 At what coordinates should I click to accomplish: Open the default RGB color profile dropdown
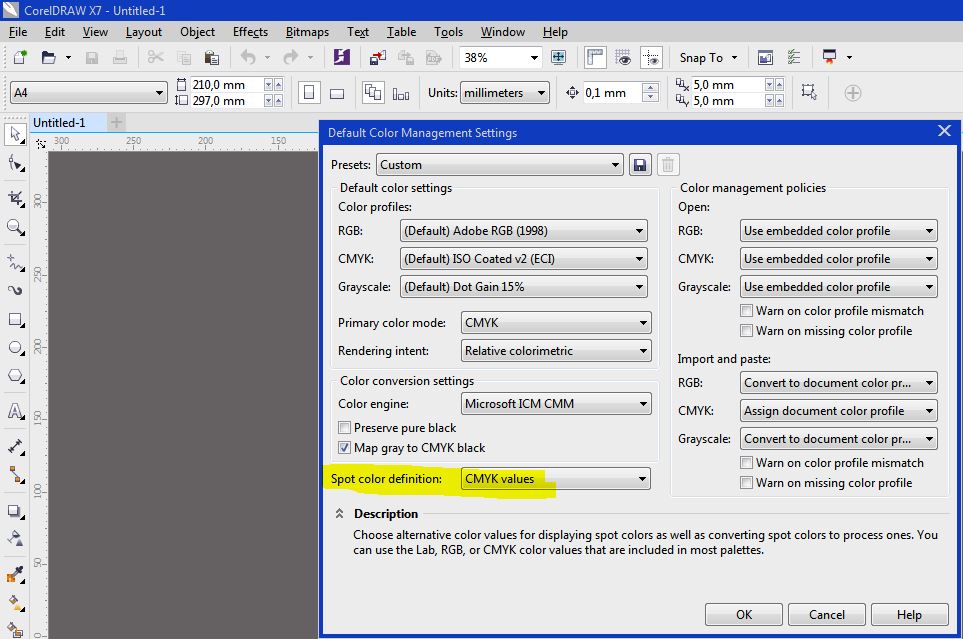pos(523,231)
